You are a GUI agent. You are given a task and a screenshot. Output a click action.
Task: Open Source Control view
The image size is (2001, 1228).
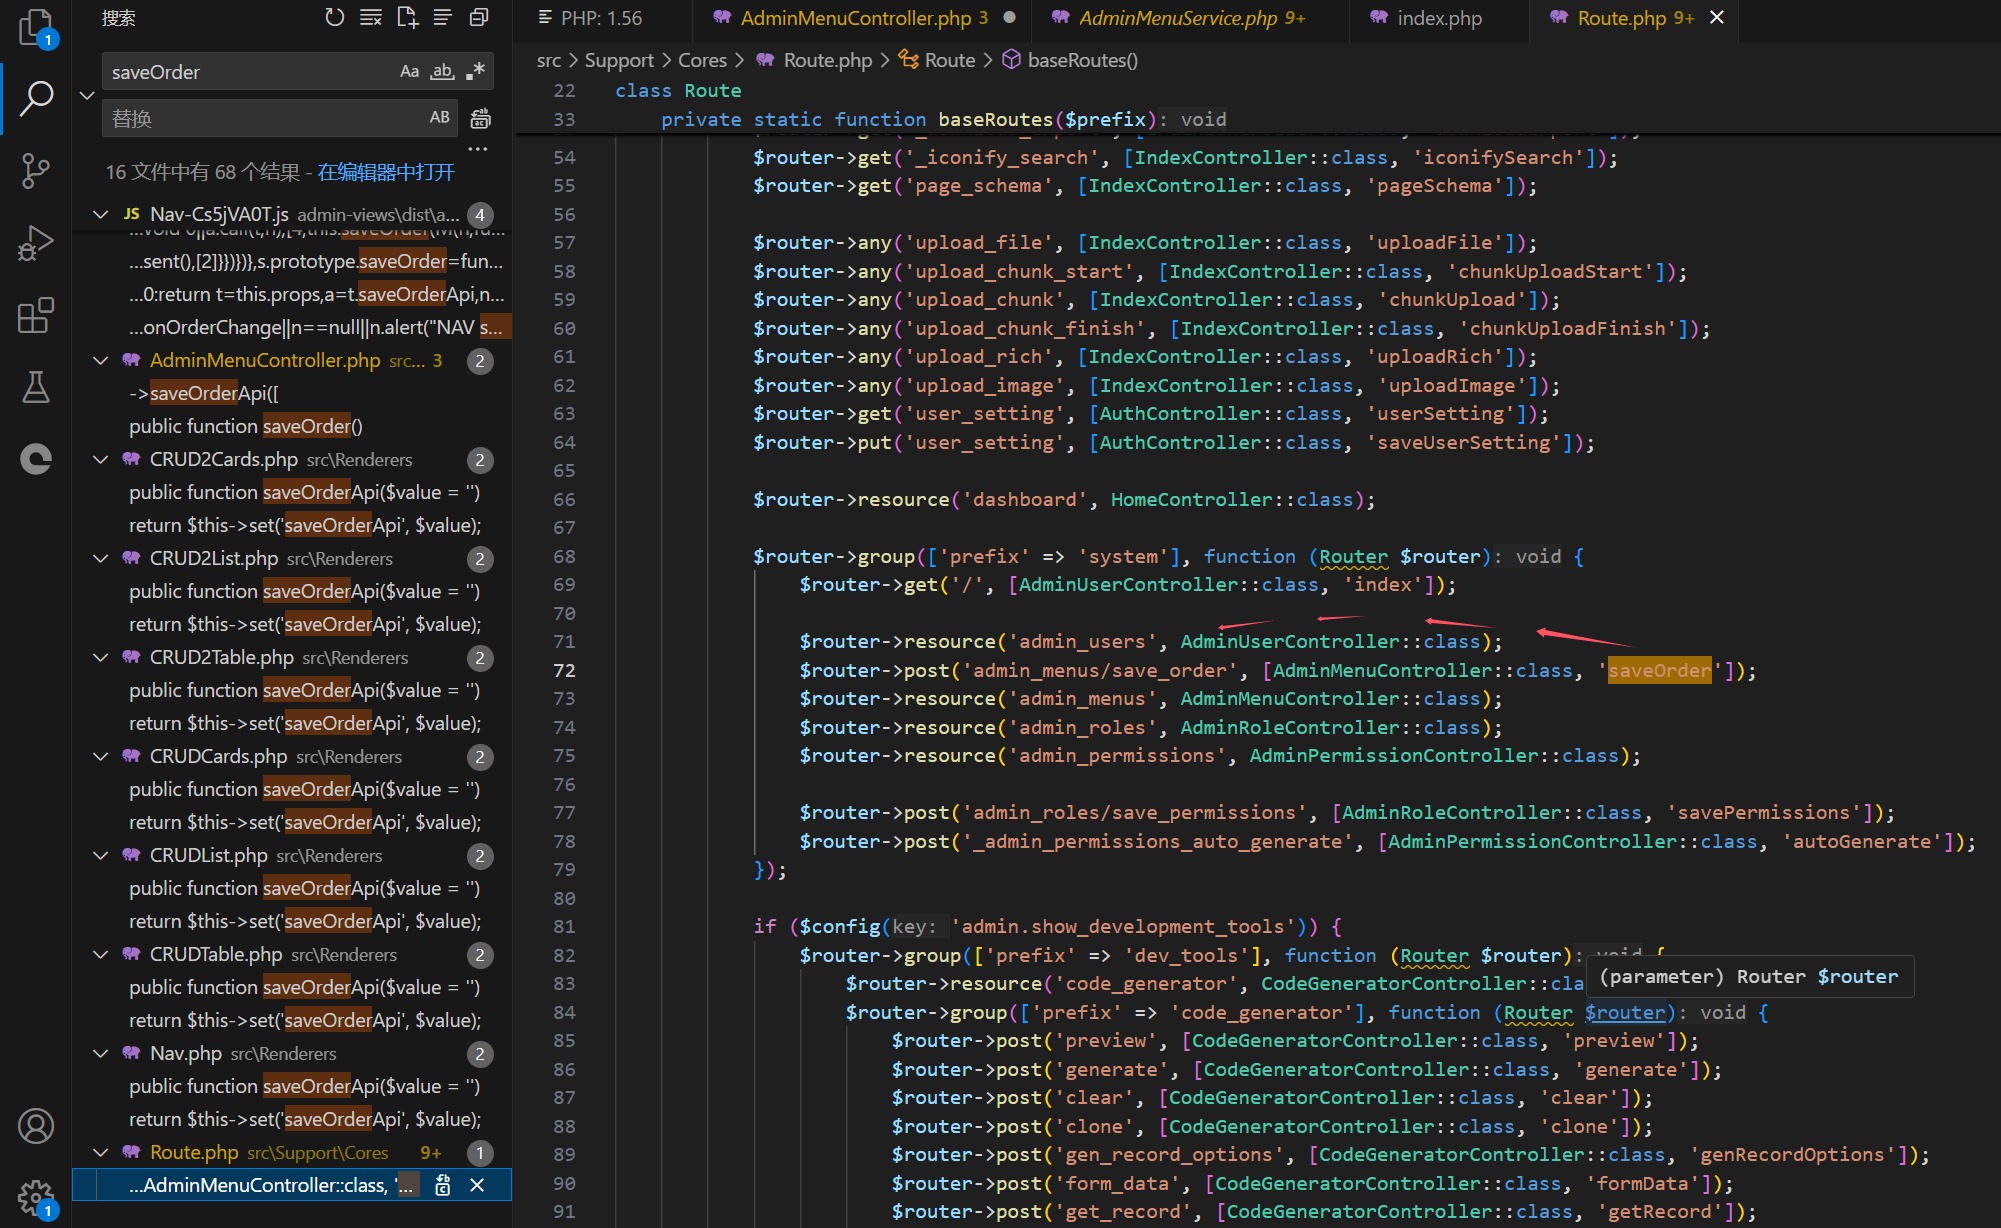(35, 170)
